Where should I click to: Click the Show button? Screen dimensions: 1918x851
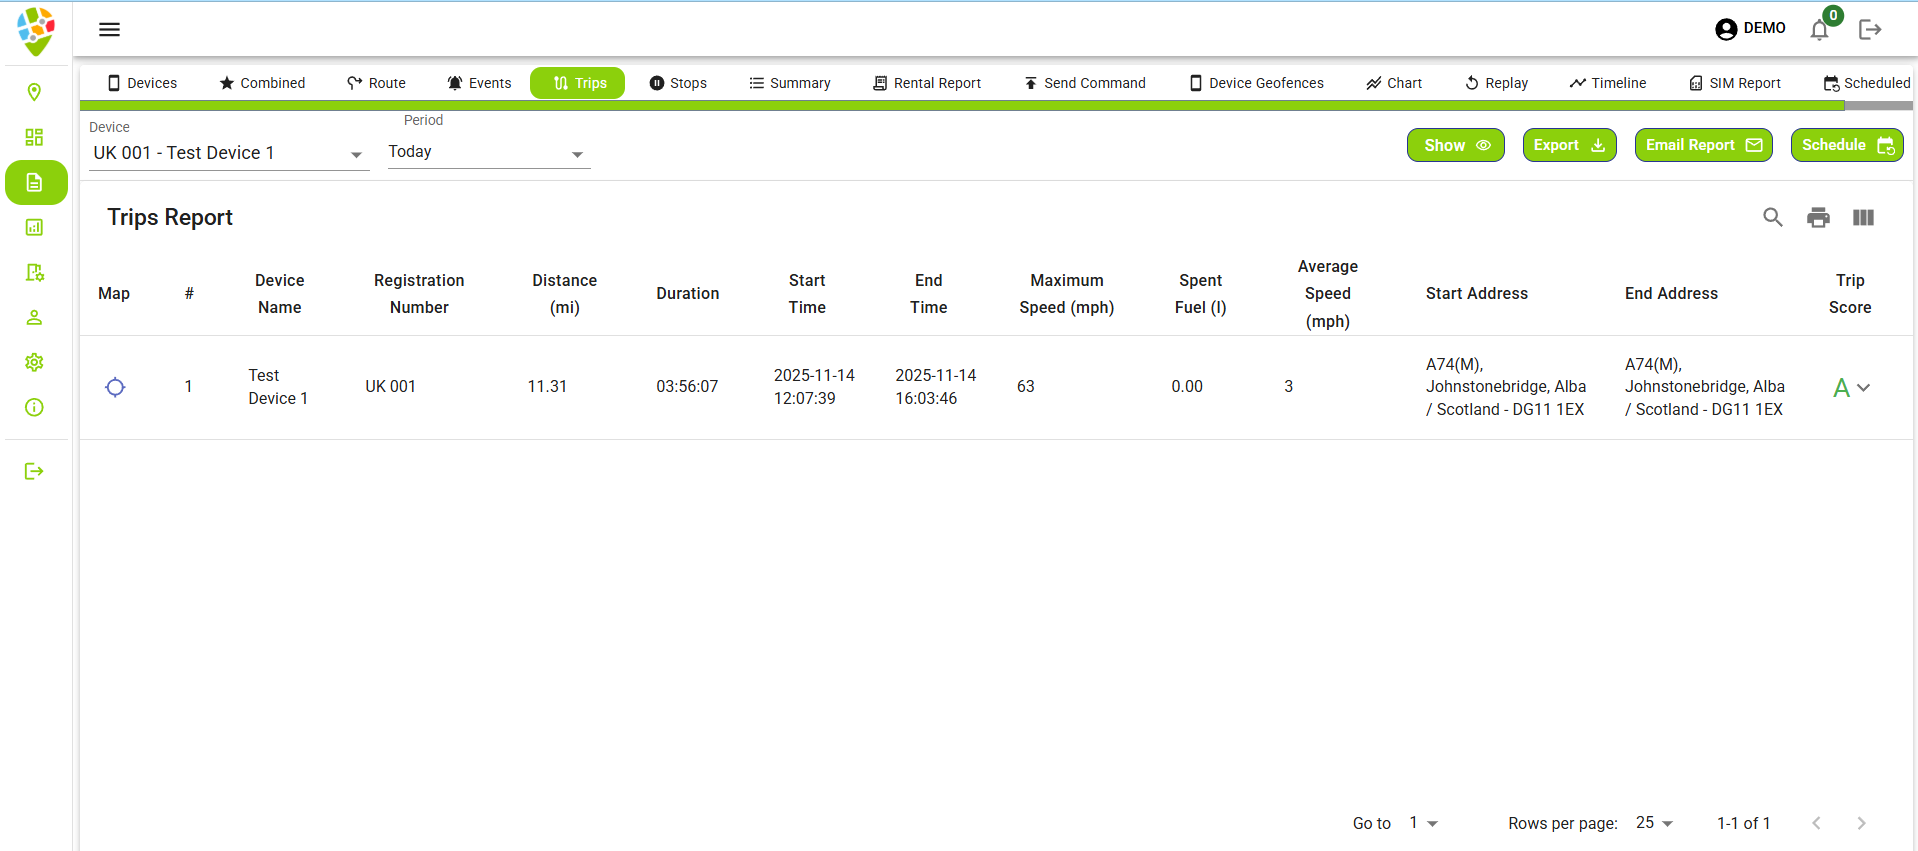(1455, 145)
